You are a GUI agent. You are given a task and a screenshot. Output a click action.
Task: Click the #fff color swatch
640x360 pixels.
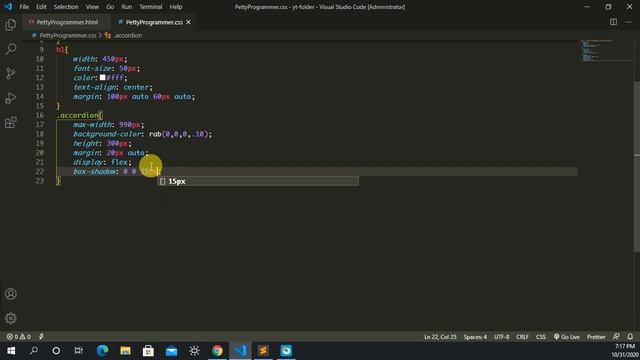coord(102,78)
